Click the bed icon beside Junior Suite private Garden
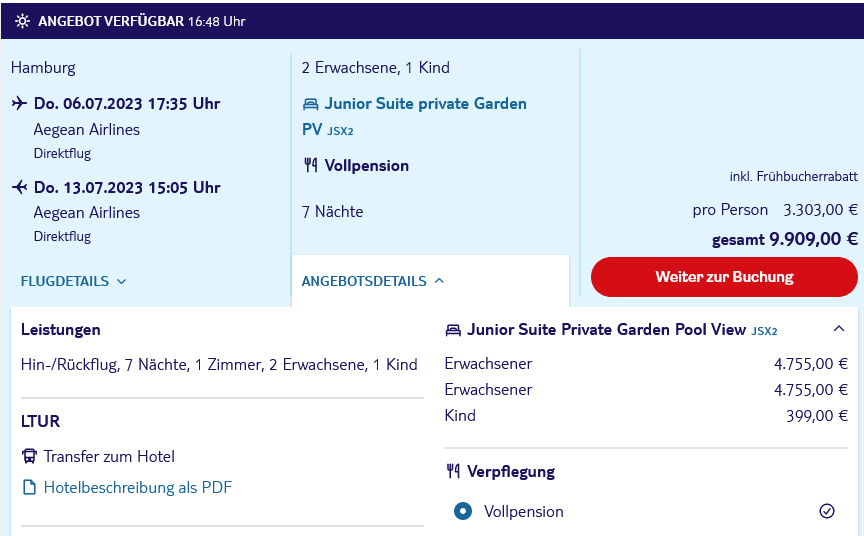864x536 pixels. click(x=311, y=104)
